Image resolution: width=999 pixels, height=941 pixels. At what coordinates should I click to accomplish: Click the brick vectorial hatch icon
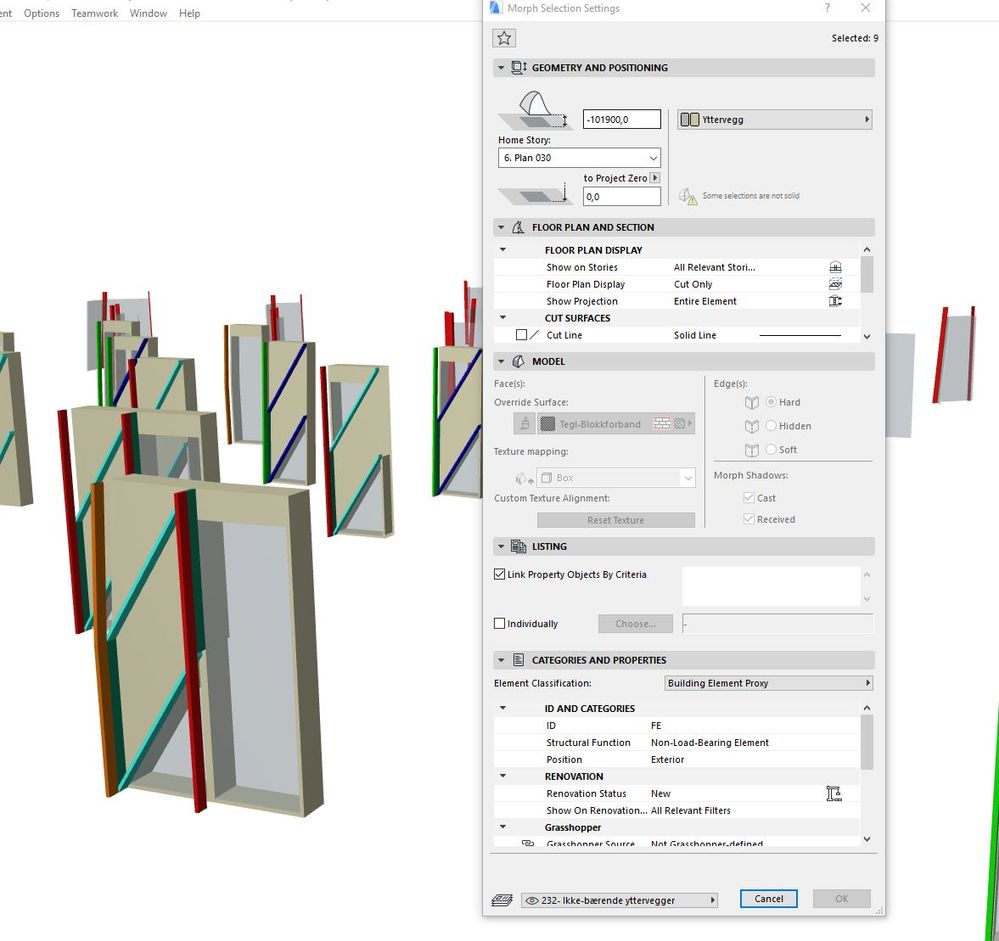661,424
